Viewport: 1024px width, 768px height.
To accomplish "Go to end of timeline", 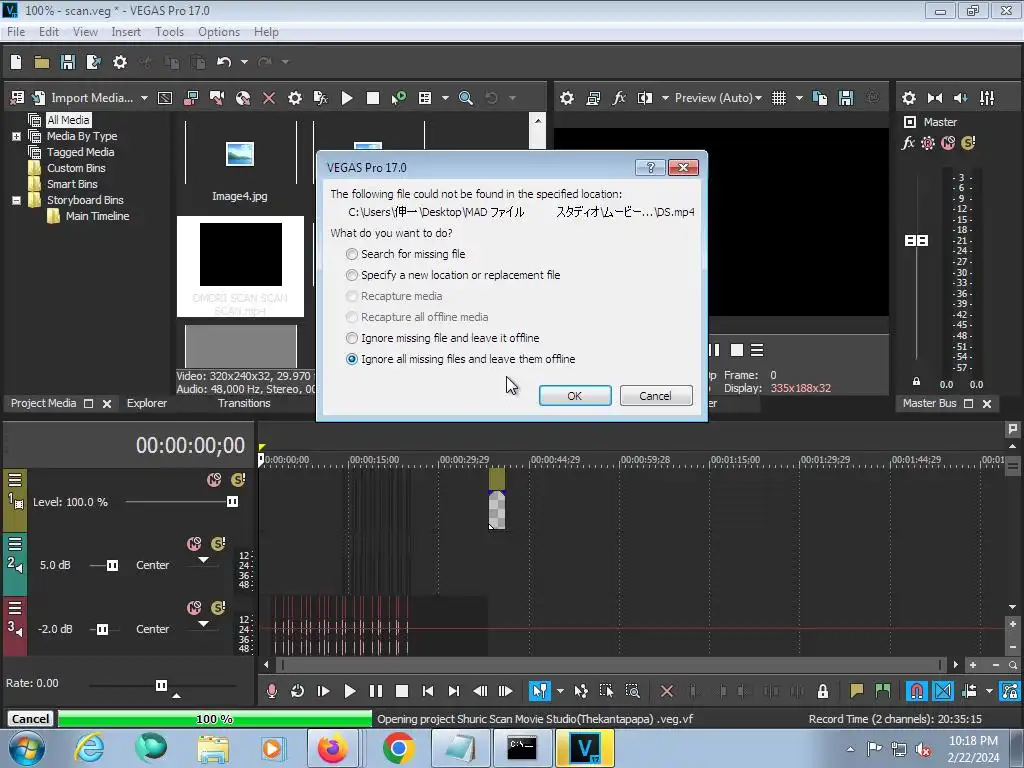I will [454, 691].
